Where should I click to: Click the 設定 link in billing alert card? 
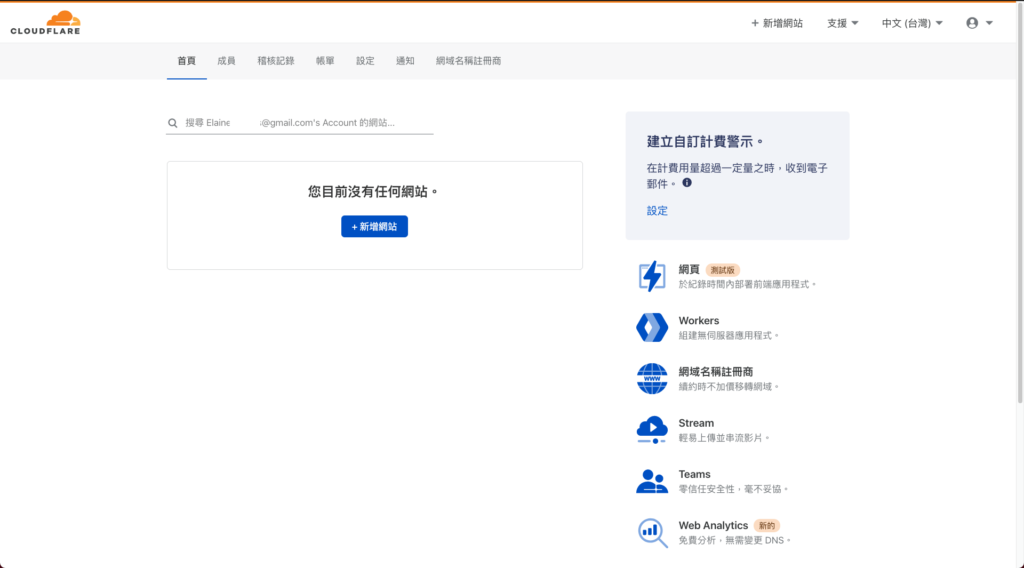(657, 211)
